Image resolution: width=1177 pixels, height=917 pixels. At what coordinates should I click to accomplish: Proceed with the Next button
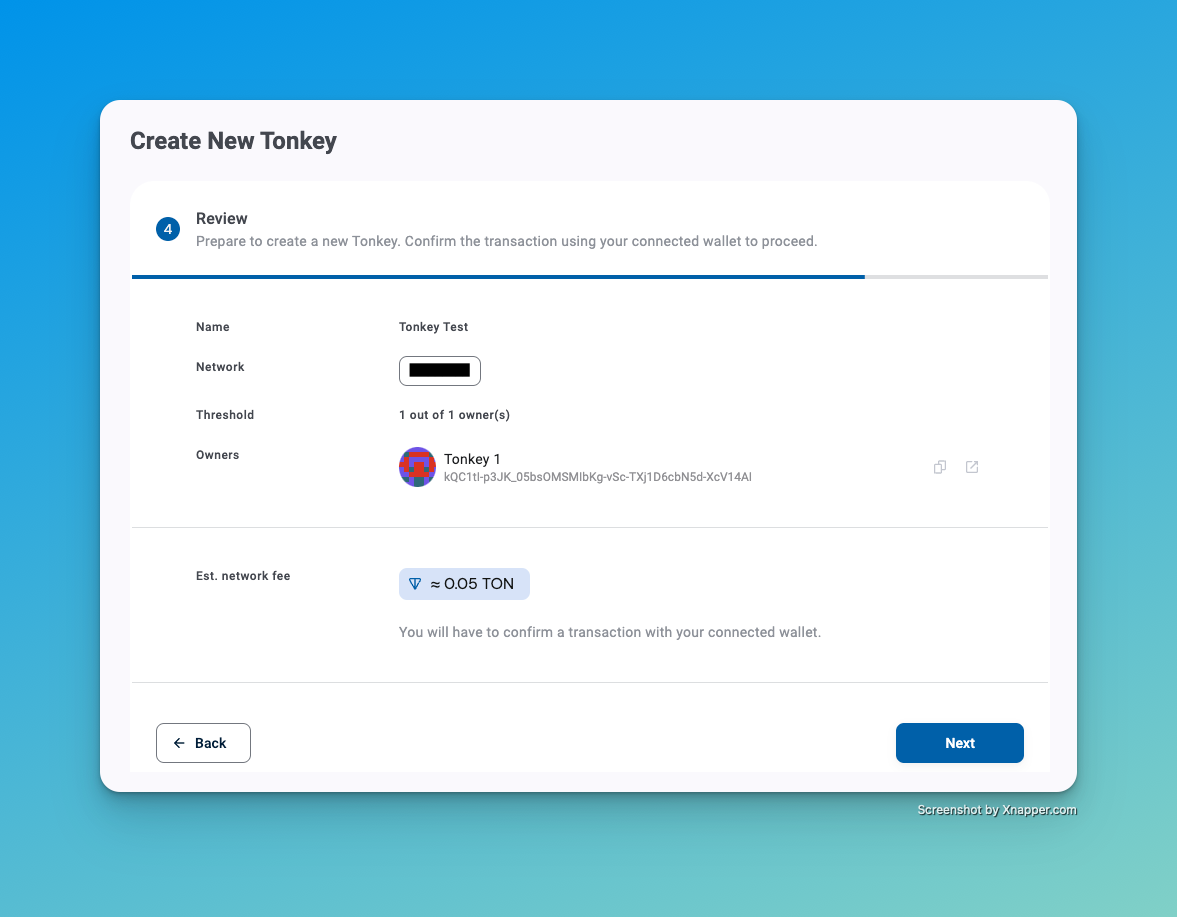[959, 743]
